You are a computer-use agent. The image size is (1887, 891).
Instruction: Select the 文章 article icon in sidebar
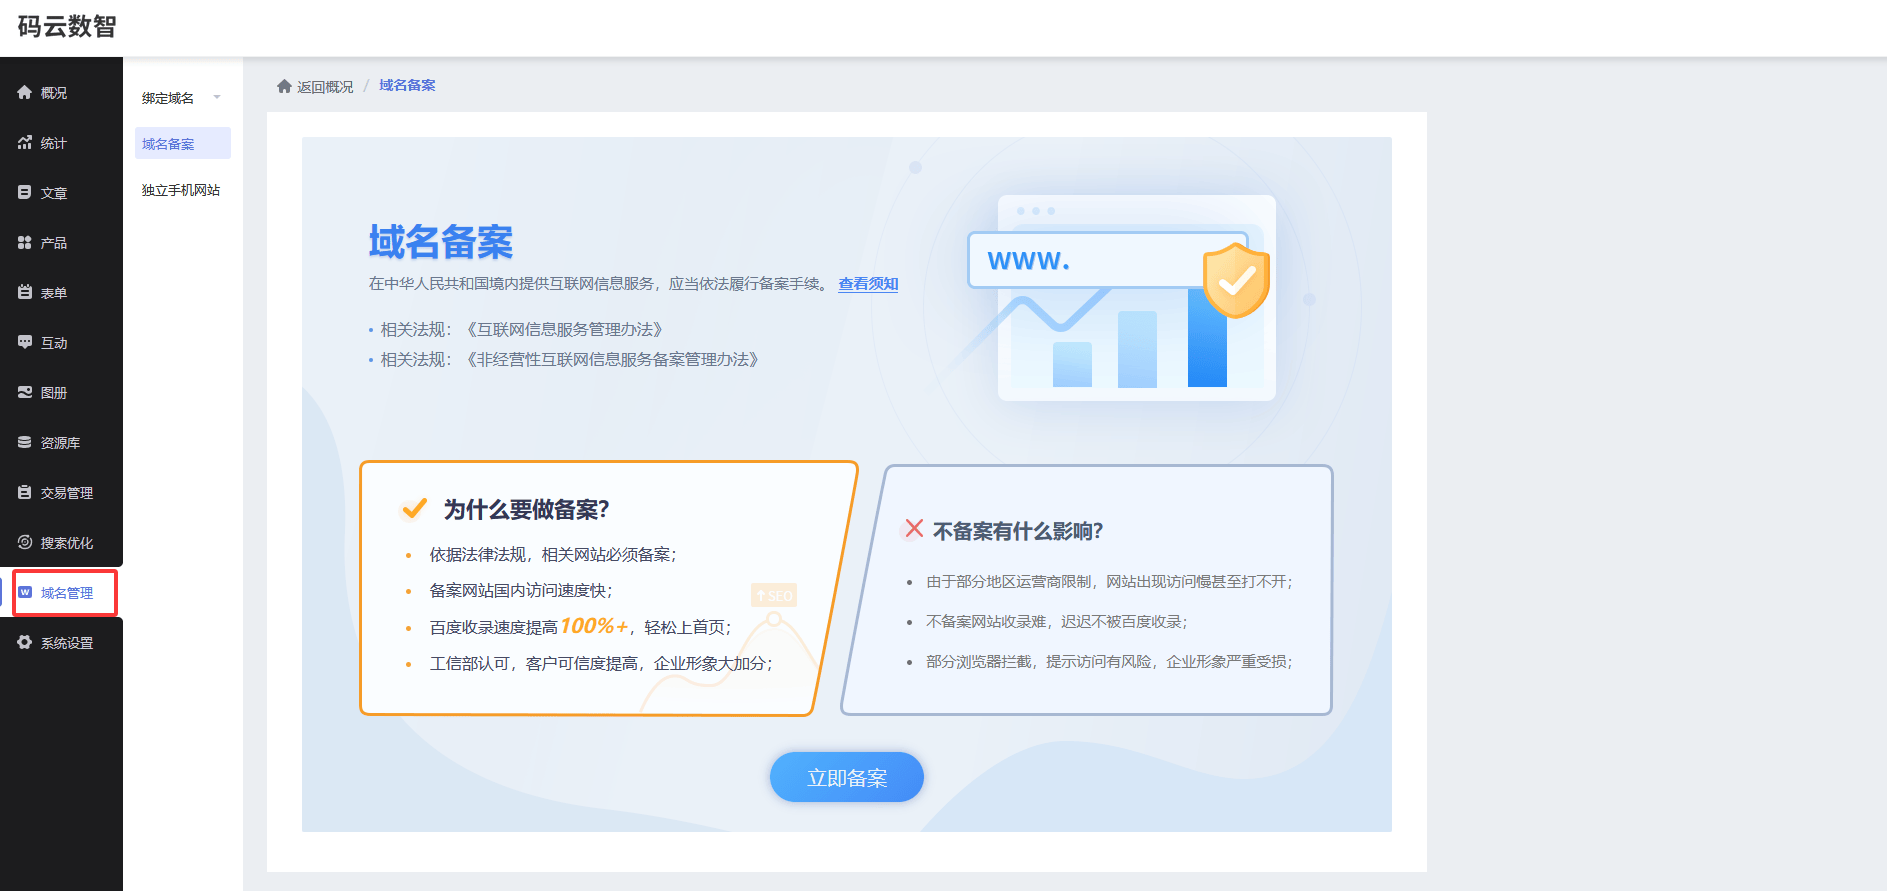pos(25,192)
